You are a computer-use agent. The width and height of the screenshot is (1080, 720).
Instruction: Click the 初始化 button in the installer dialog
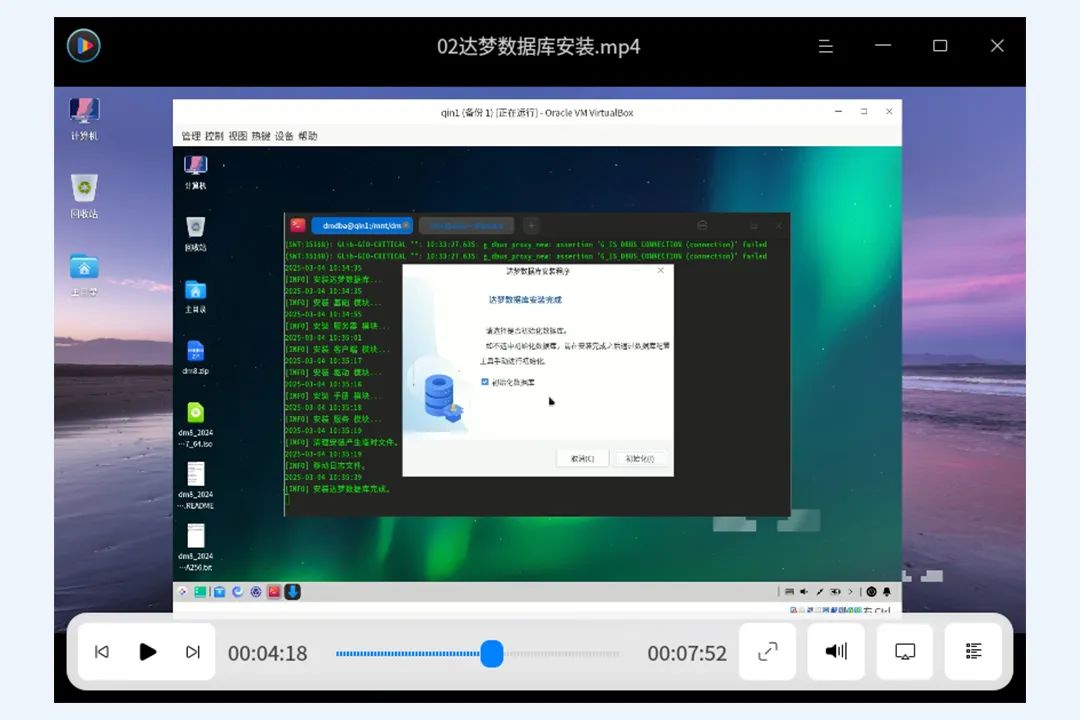pyautogui.click(x=640, y=459)
